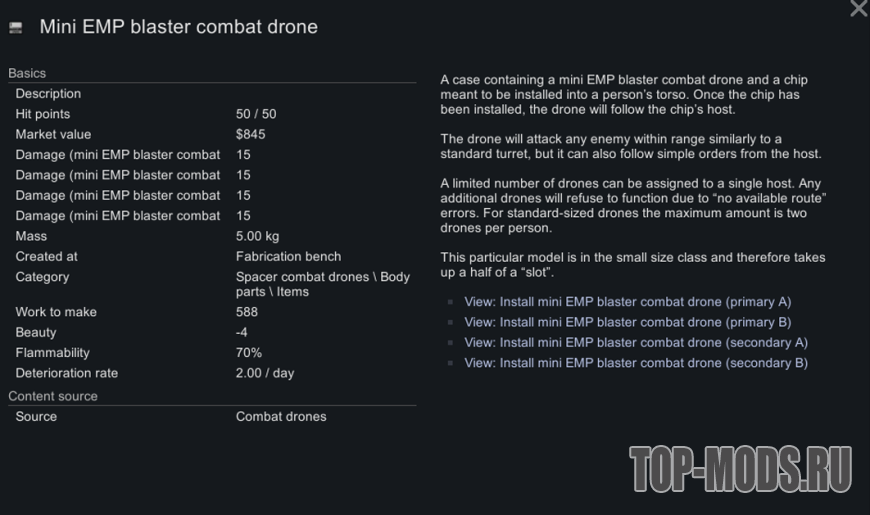Viewport: 870px width, 515px height.
Task: Open Install mini EMP blaster drone (primary B)
Action: [628, 322]
